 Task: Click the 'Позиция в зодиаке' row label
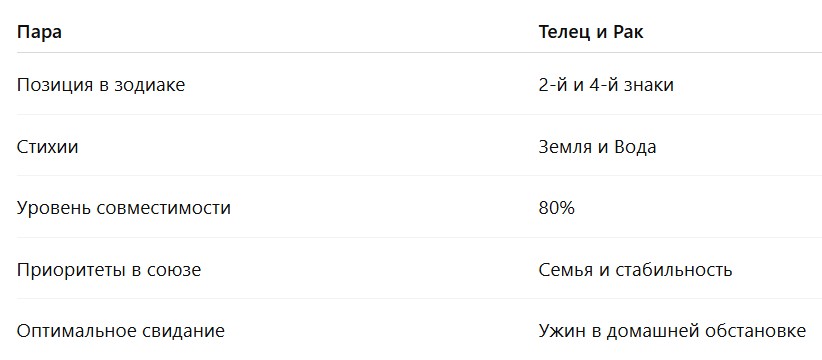tap(101, 85)
